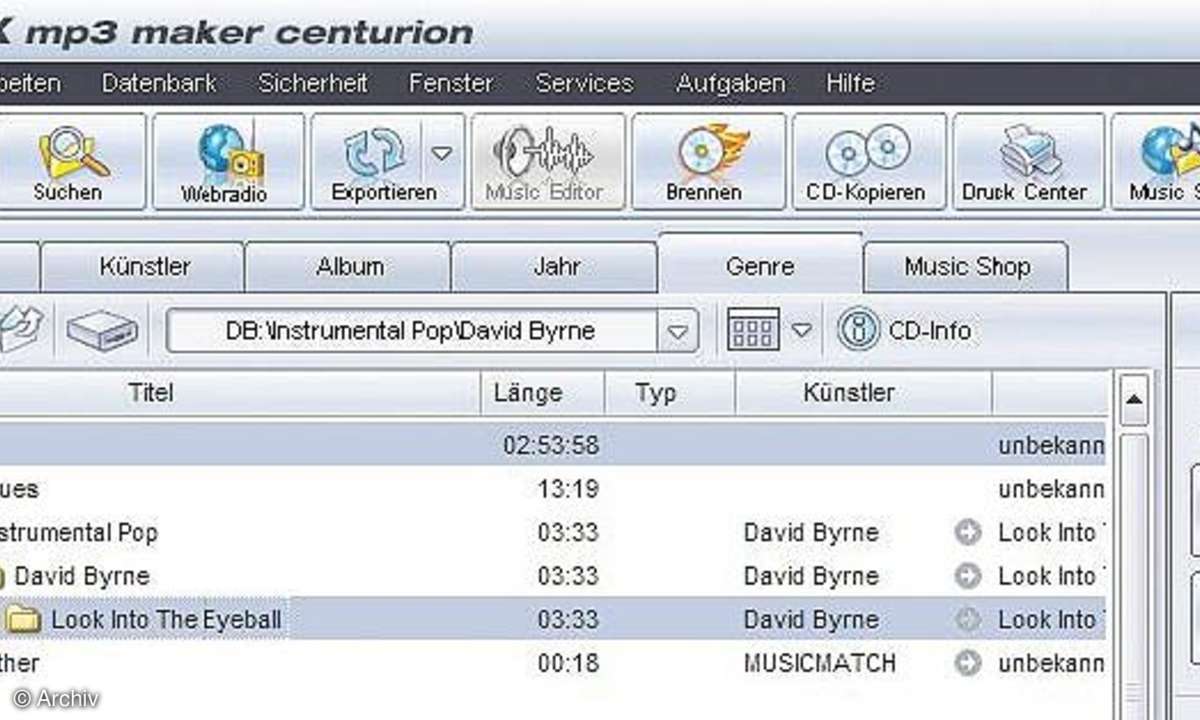Click the CD-Info button
The height and width of the screenshot is (720, 1200).
click(x=905, y=331)
